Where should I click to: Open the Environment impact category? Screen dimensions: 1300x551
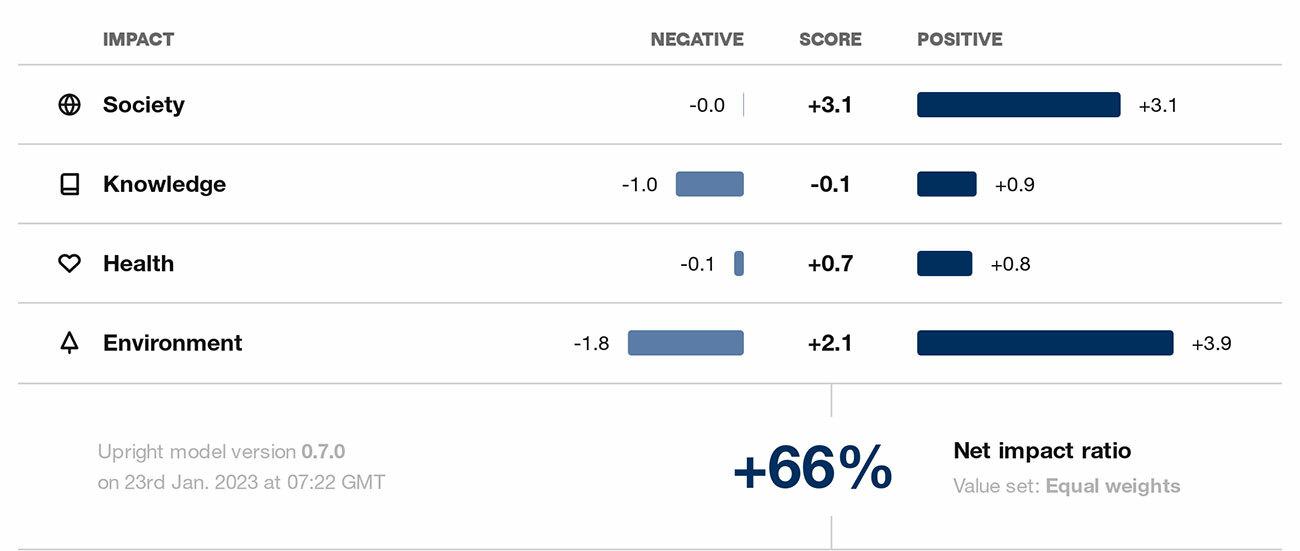(172, 343)
